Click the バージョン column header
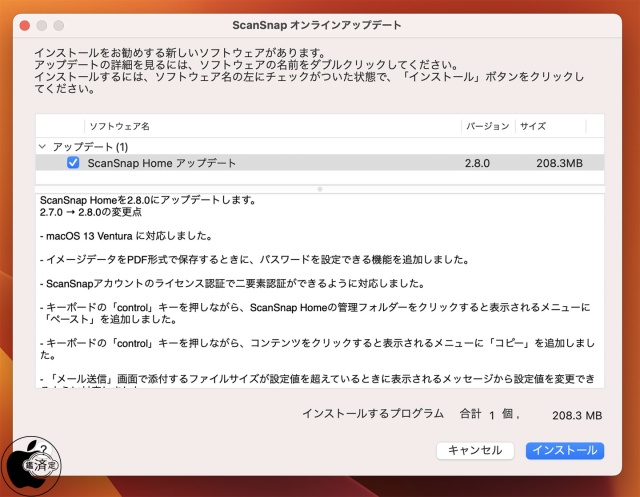The width and height of the screenshot is (640, 497). (488, 126)
